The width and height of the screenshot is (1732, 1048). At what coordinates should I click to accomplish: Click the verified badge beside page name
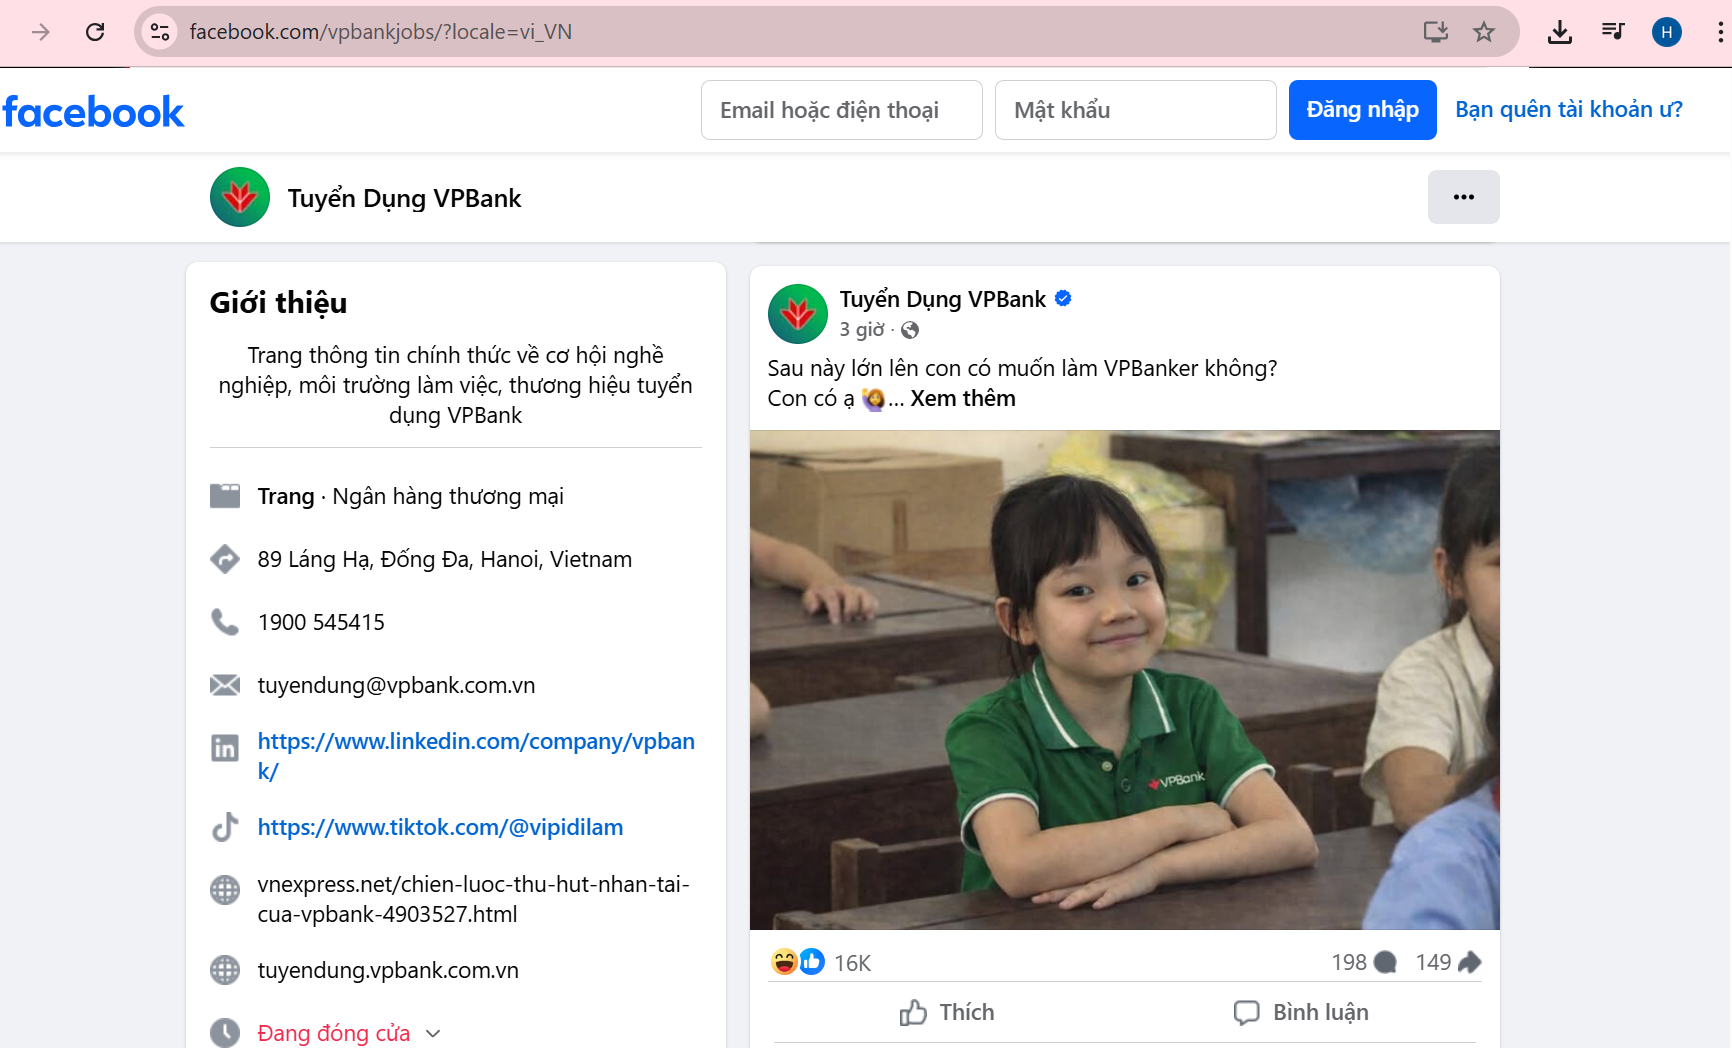[x=1063, y=298]
